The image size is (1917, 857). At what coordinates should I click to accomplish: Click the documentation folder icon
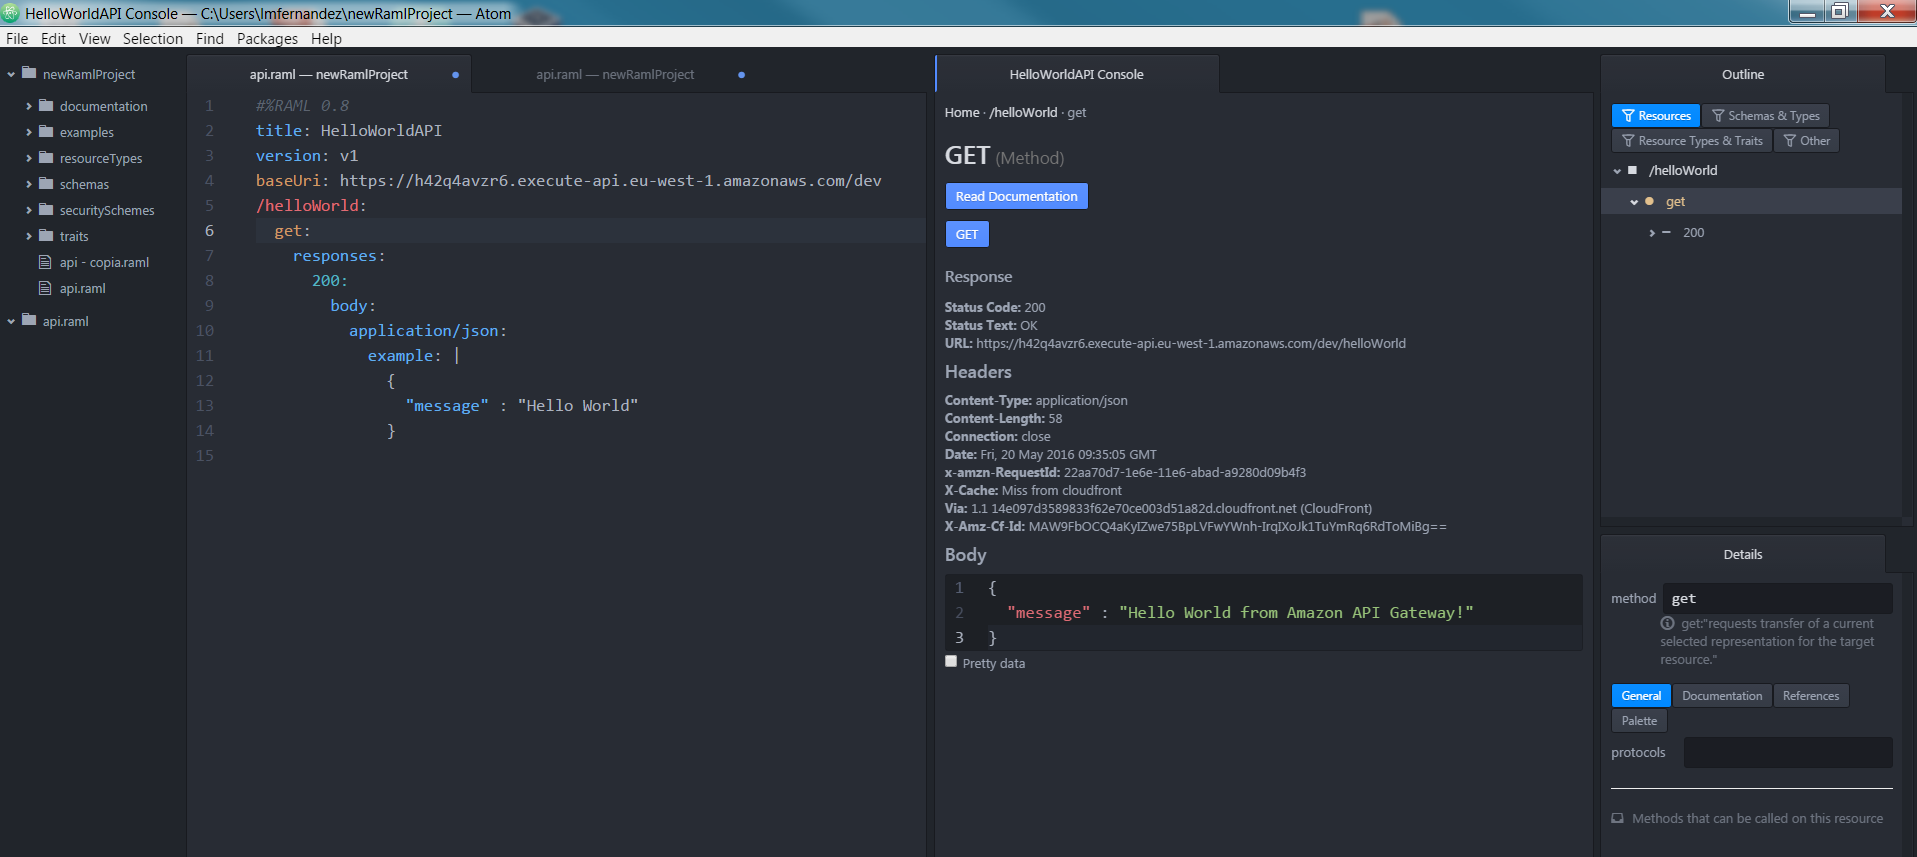[46, 105]
